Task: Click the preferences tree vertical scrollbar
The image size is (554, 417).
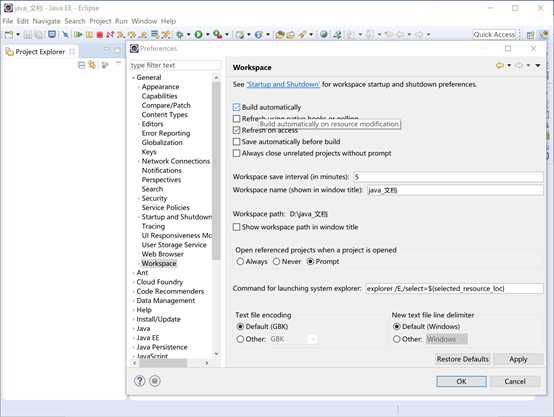Action: [x=216, y=171]
